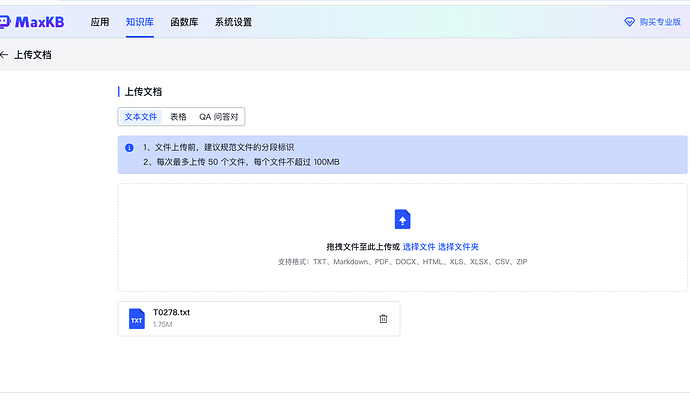Click the 选择文件 link
This screenshot has height=399, width=690.
point(418,247)
